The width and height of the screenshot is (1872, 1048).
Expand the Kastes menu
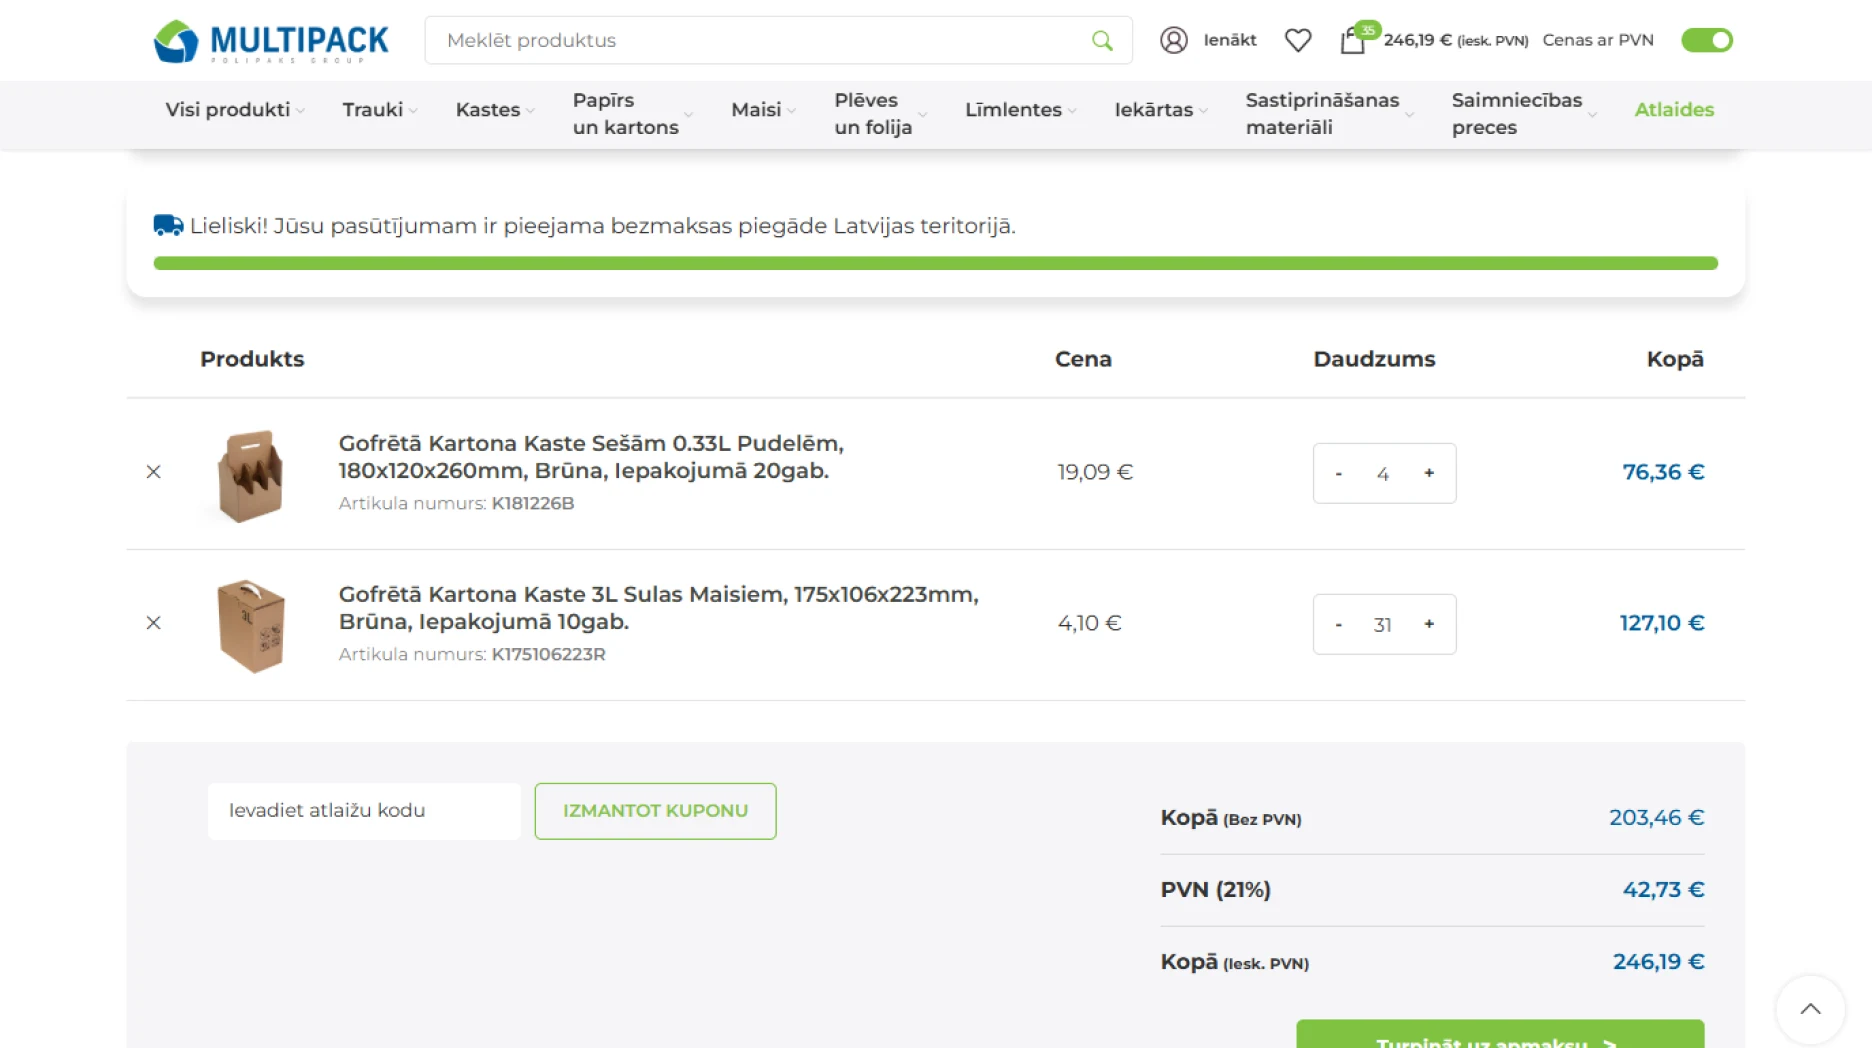[495, 110]
